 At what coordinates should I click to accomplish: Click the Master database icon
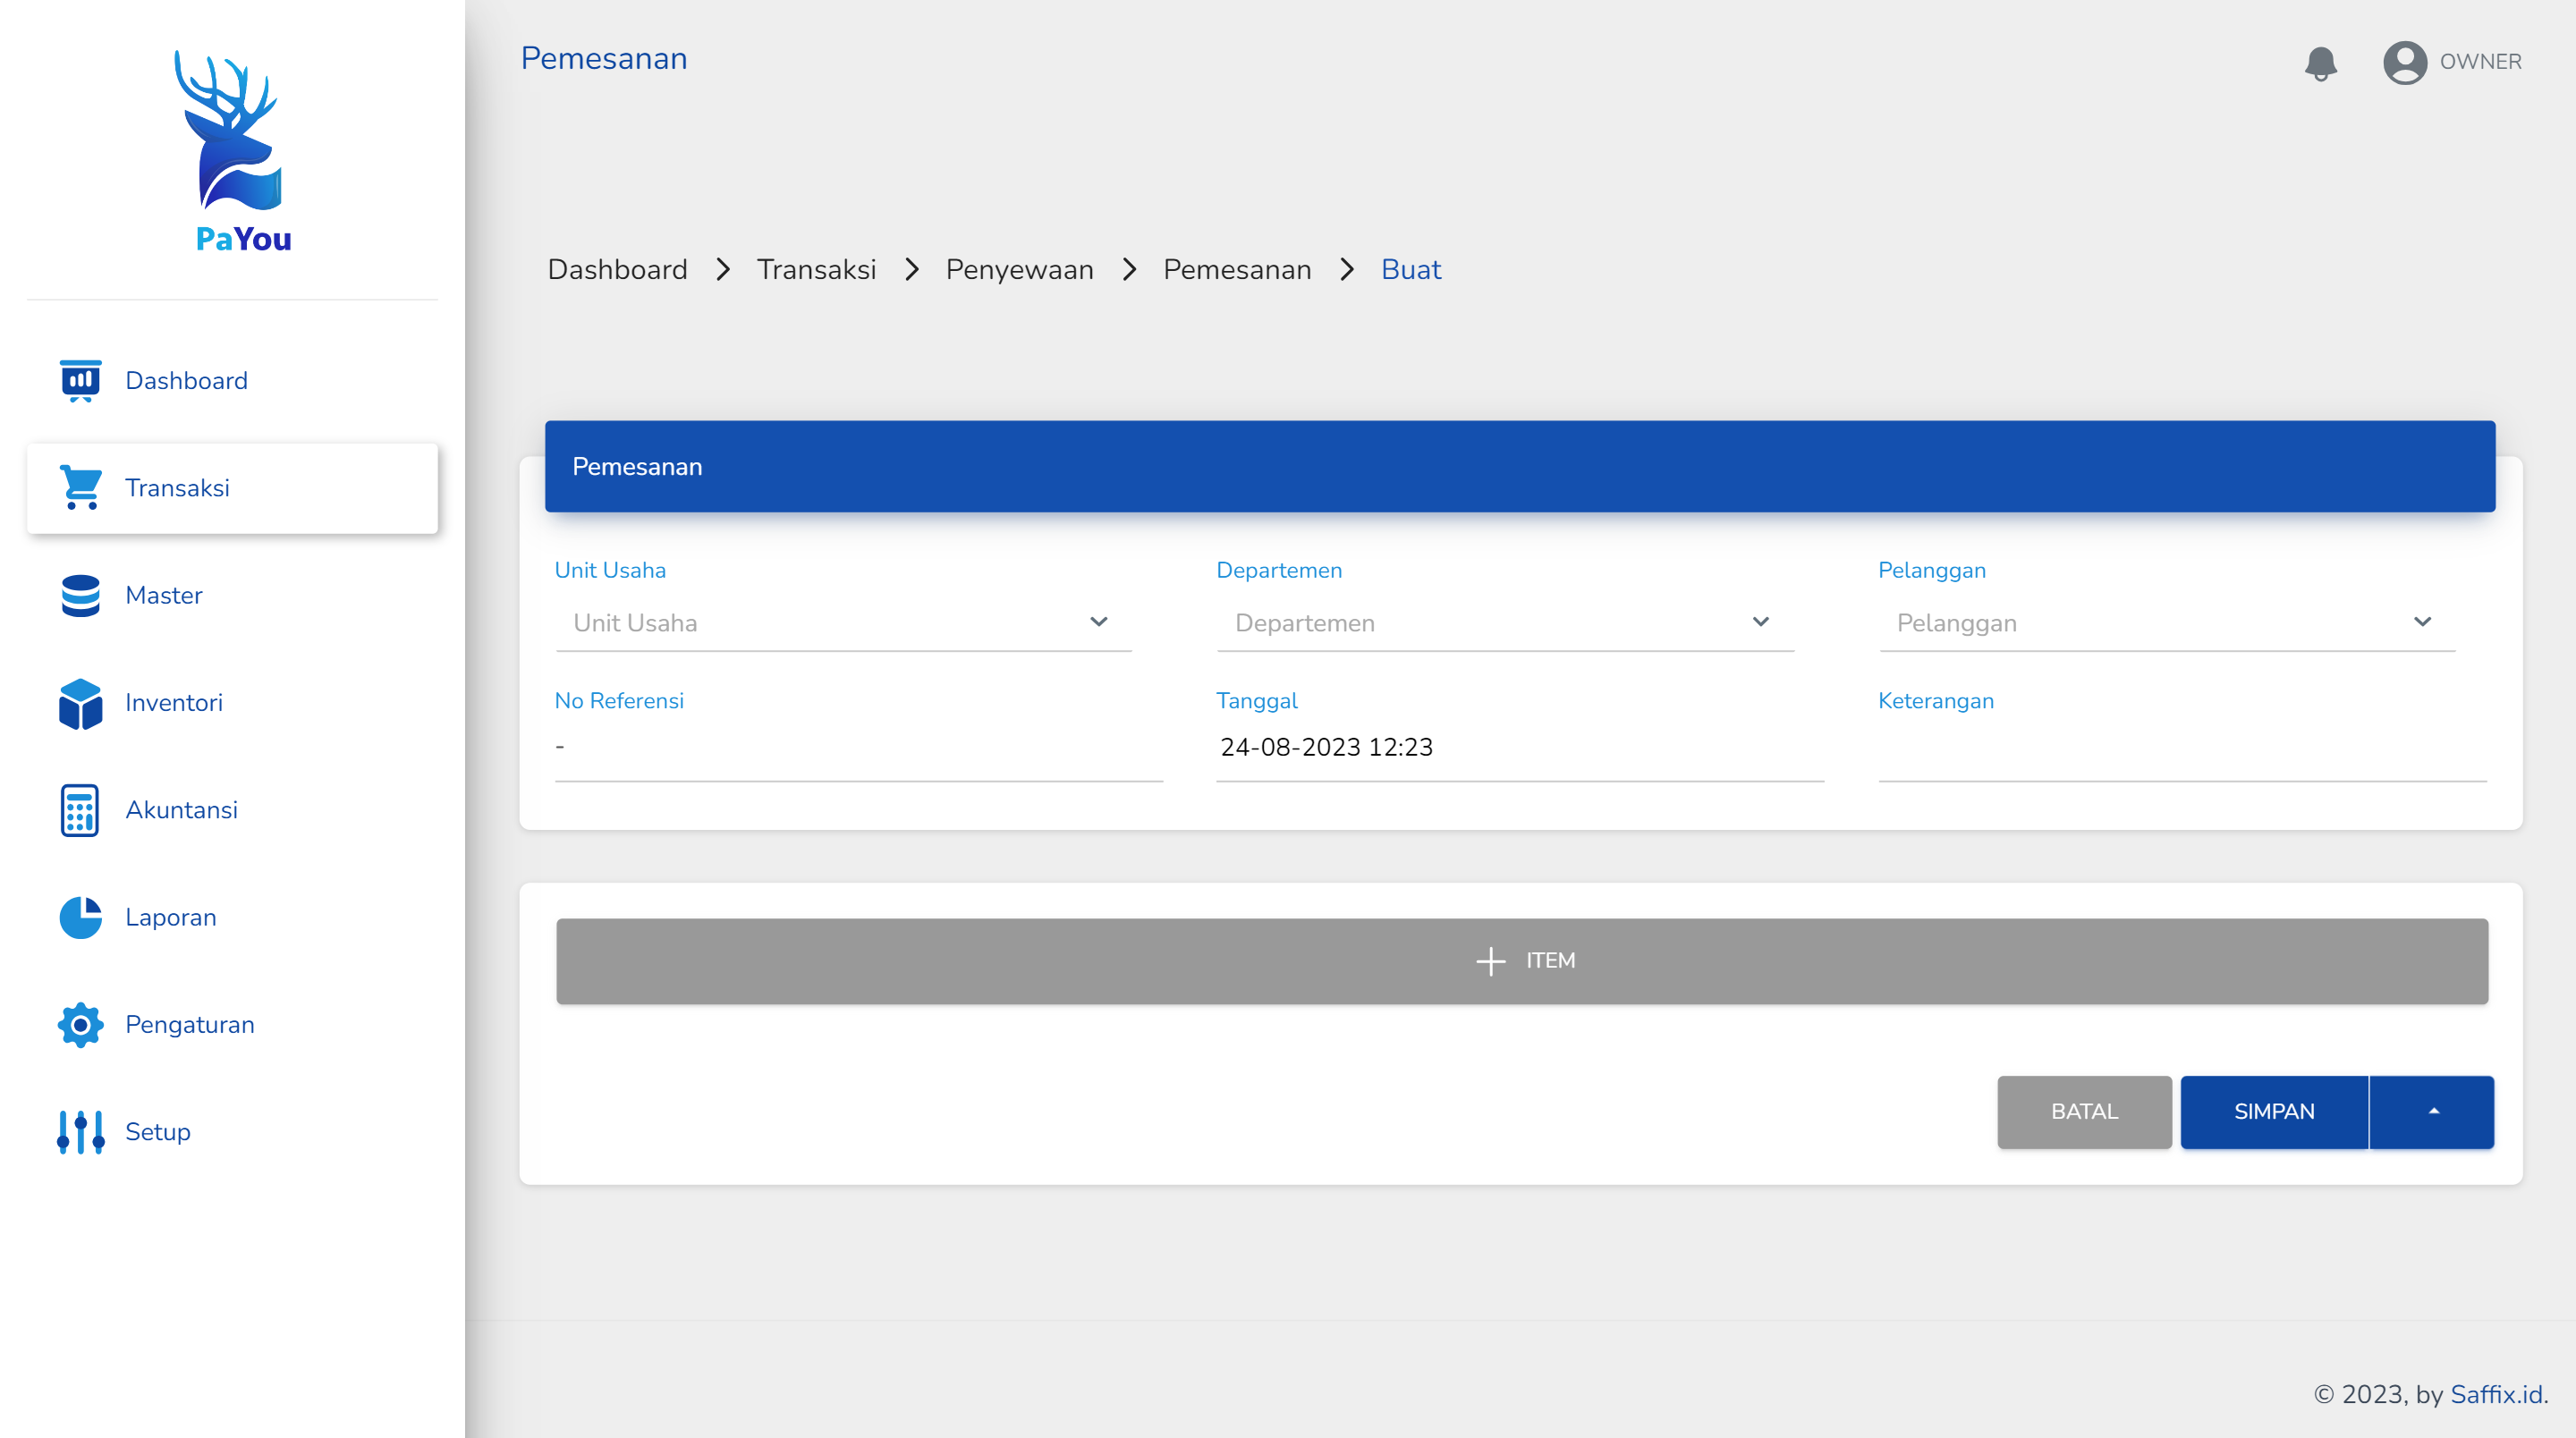click(80, 596)
